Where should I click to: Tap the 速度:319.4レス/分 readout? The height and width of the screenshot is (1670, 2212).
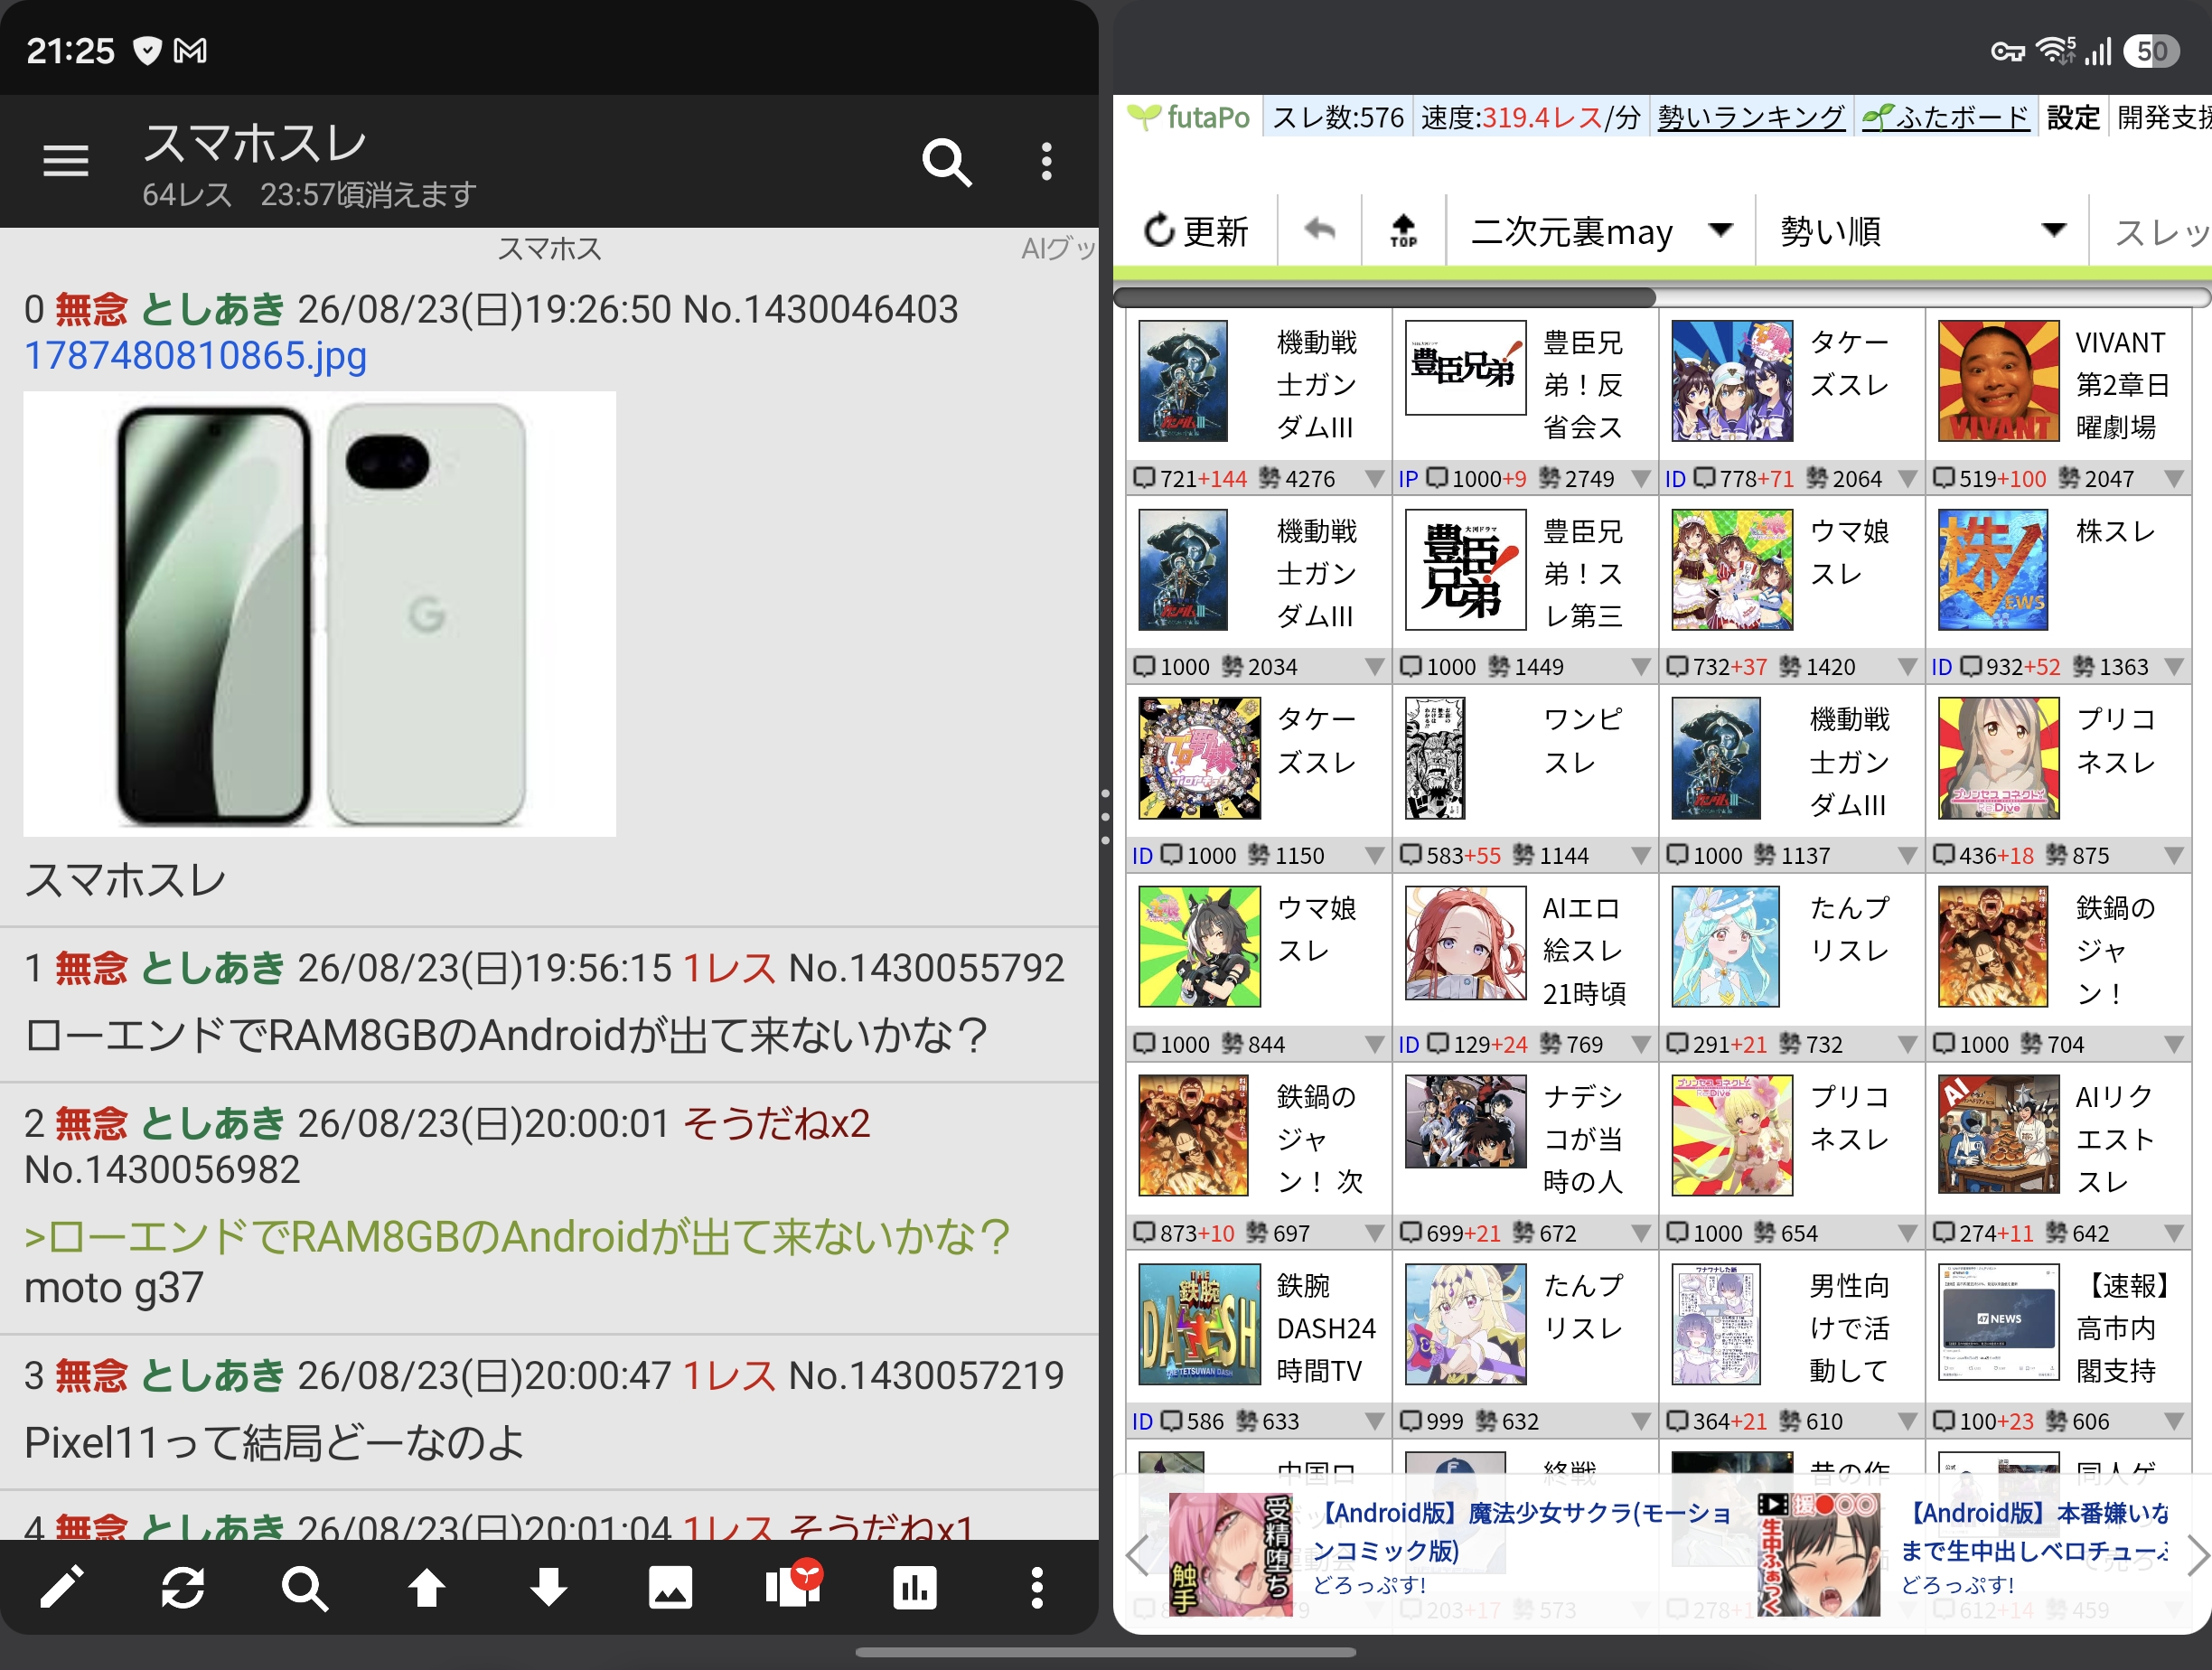1530,118
